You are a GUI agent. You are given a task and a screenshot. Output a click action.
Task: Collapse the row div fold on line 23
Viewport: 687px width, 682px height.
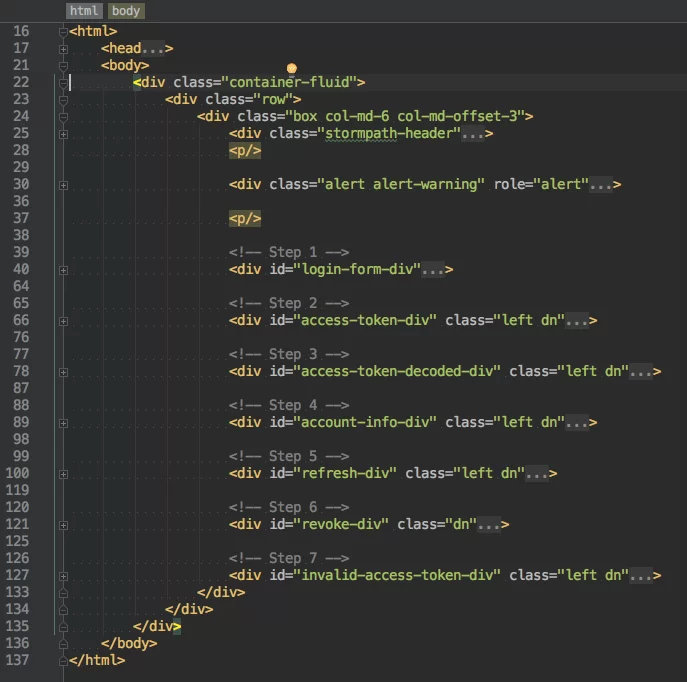(63, 100)
